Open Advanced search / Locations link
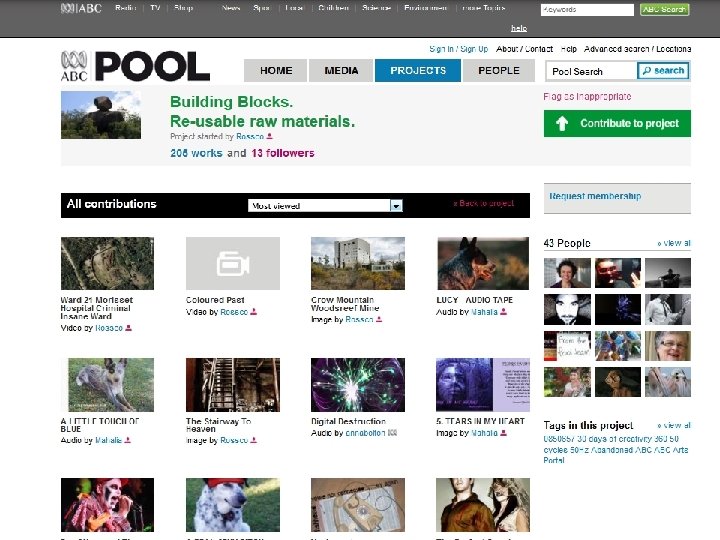Image resolution: width=720 pixels, height=540 pixels. point(637,49)
